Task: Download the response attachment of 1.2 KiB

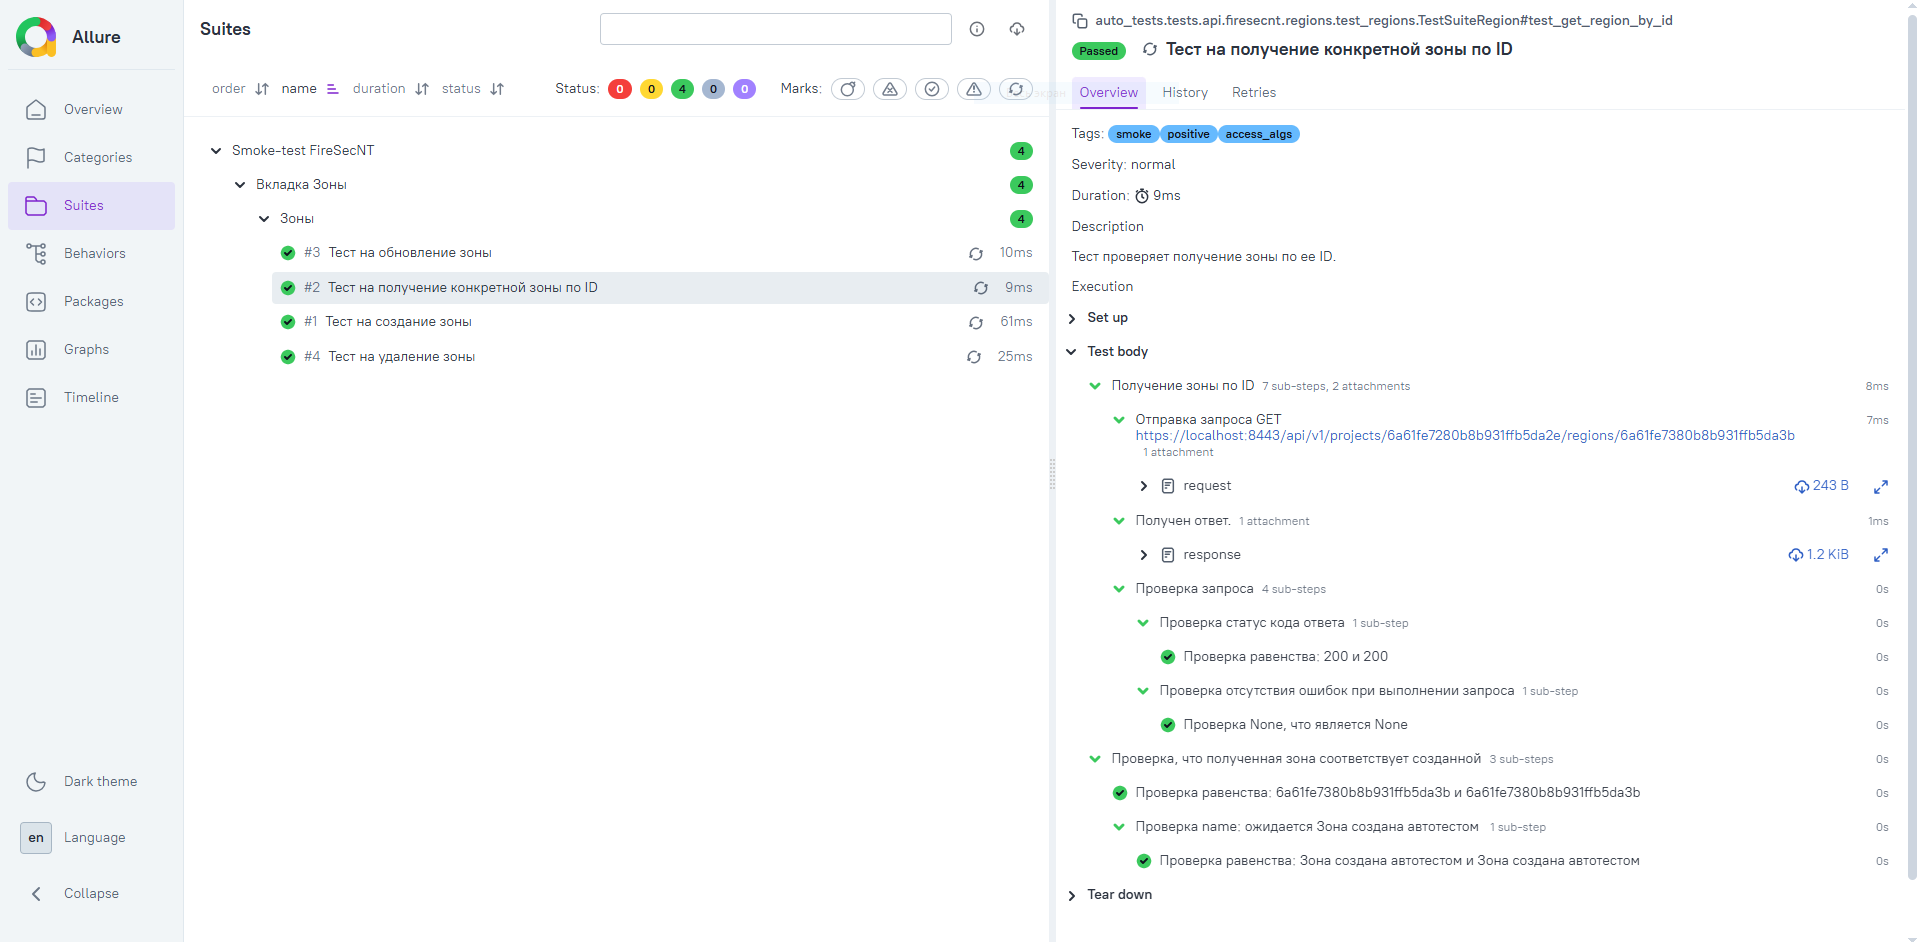Action: coord(1818,555)
